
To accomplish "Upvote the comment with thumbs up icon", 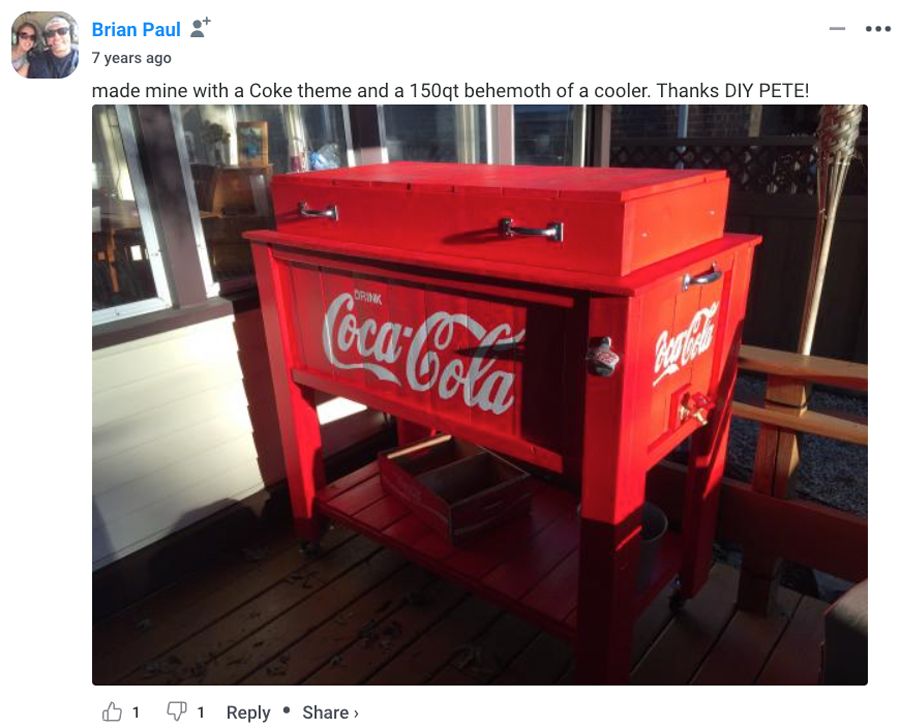I will coord(112,712).
